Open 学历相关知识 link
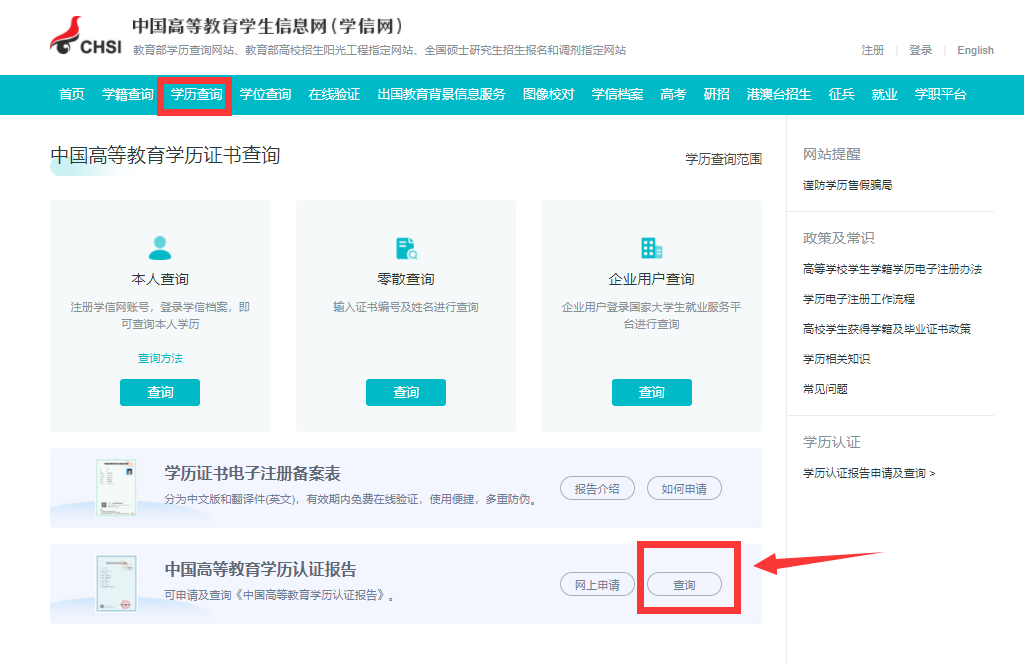 tap(837, 359)
